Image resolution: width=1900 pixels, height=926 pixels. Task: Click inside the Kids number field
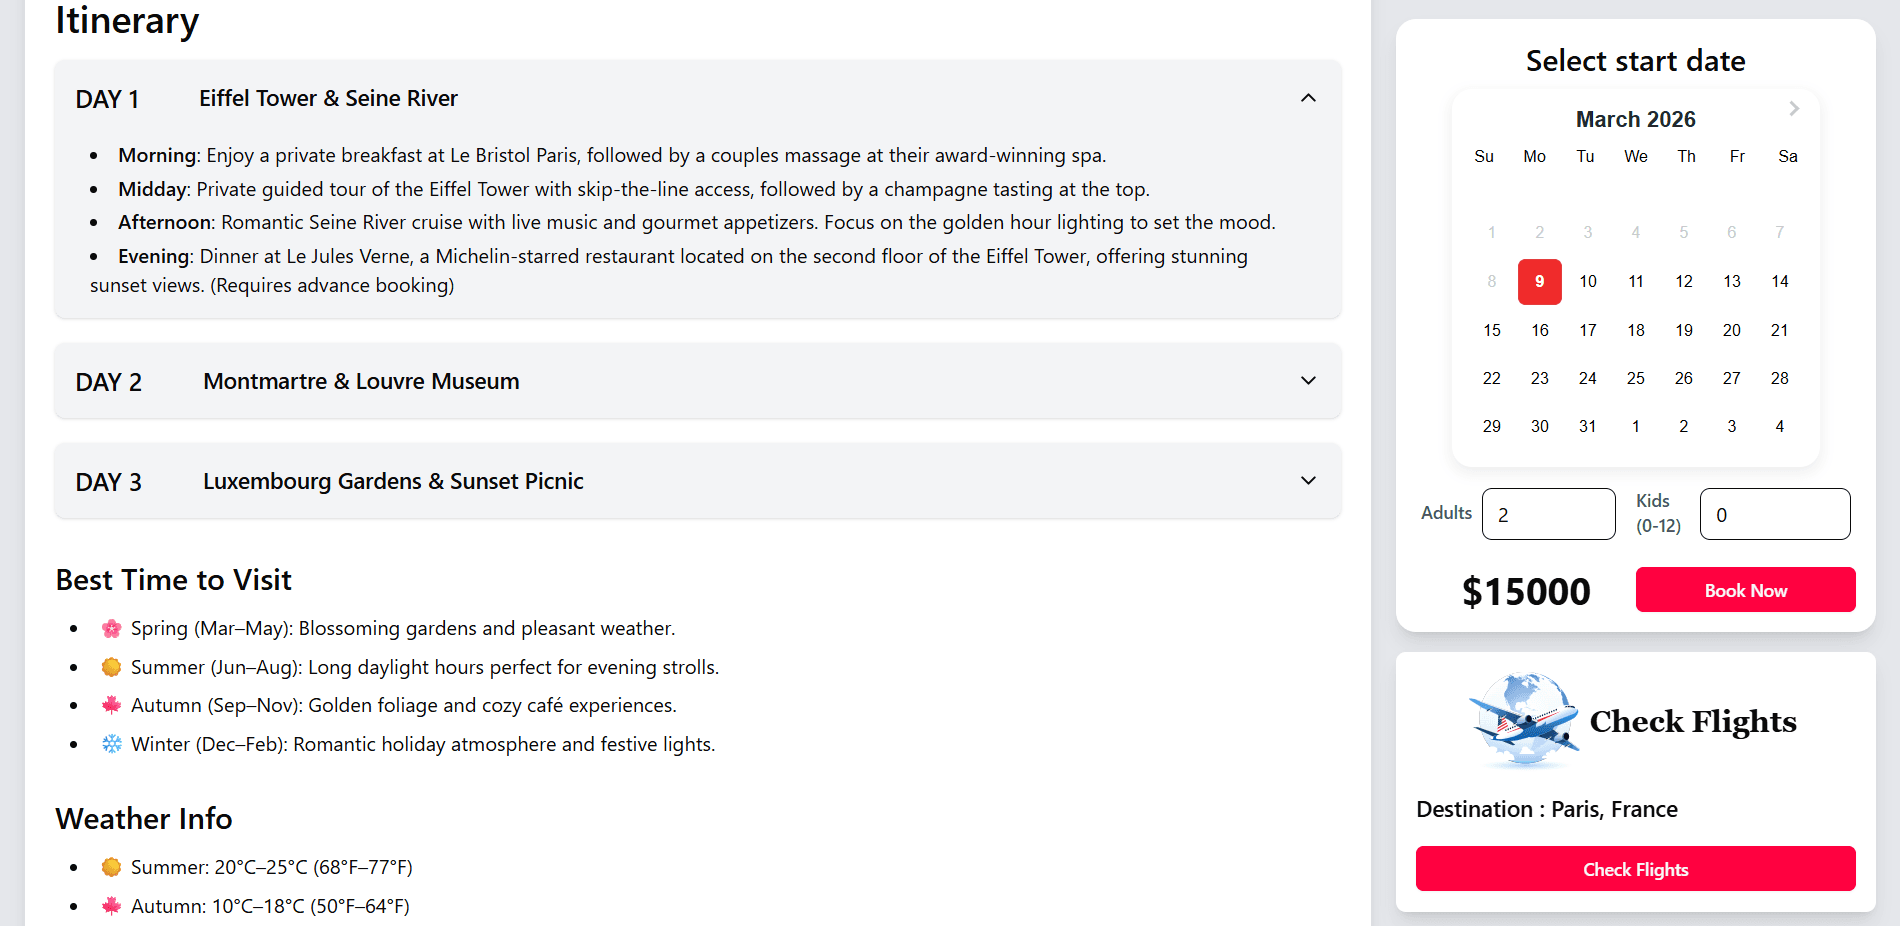click(1775, 514)
